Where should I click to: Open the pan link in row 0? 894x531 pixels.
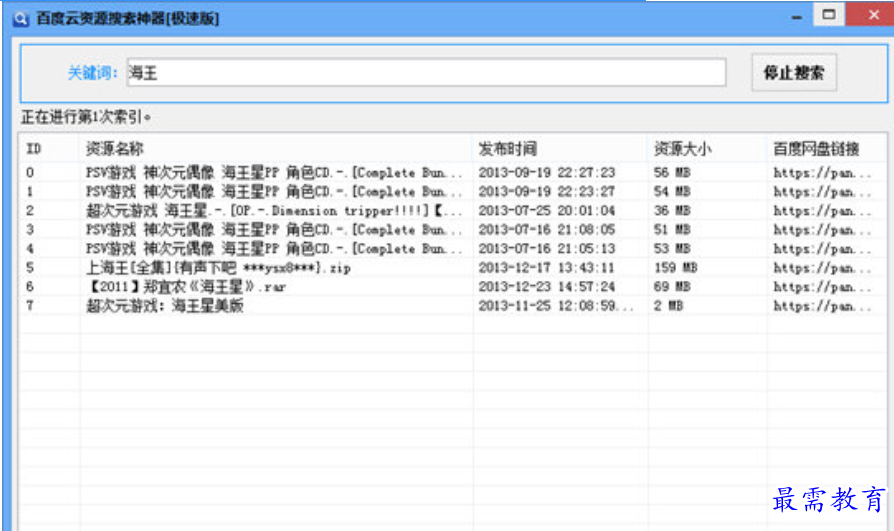[822, 172]
